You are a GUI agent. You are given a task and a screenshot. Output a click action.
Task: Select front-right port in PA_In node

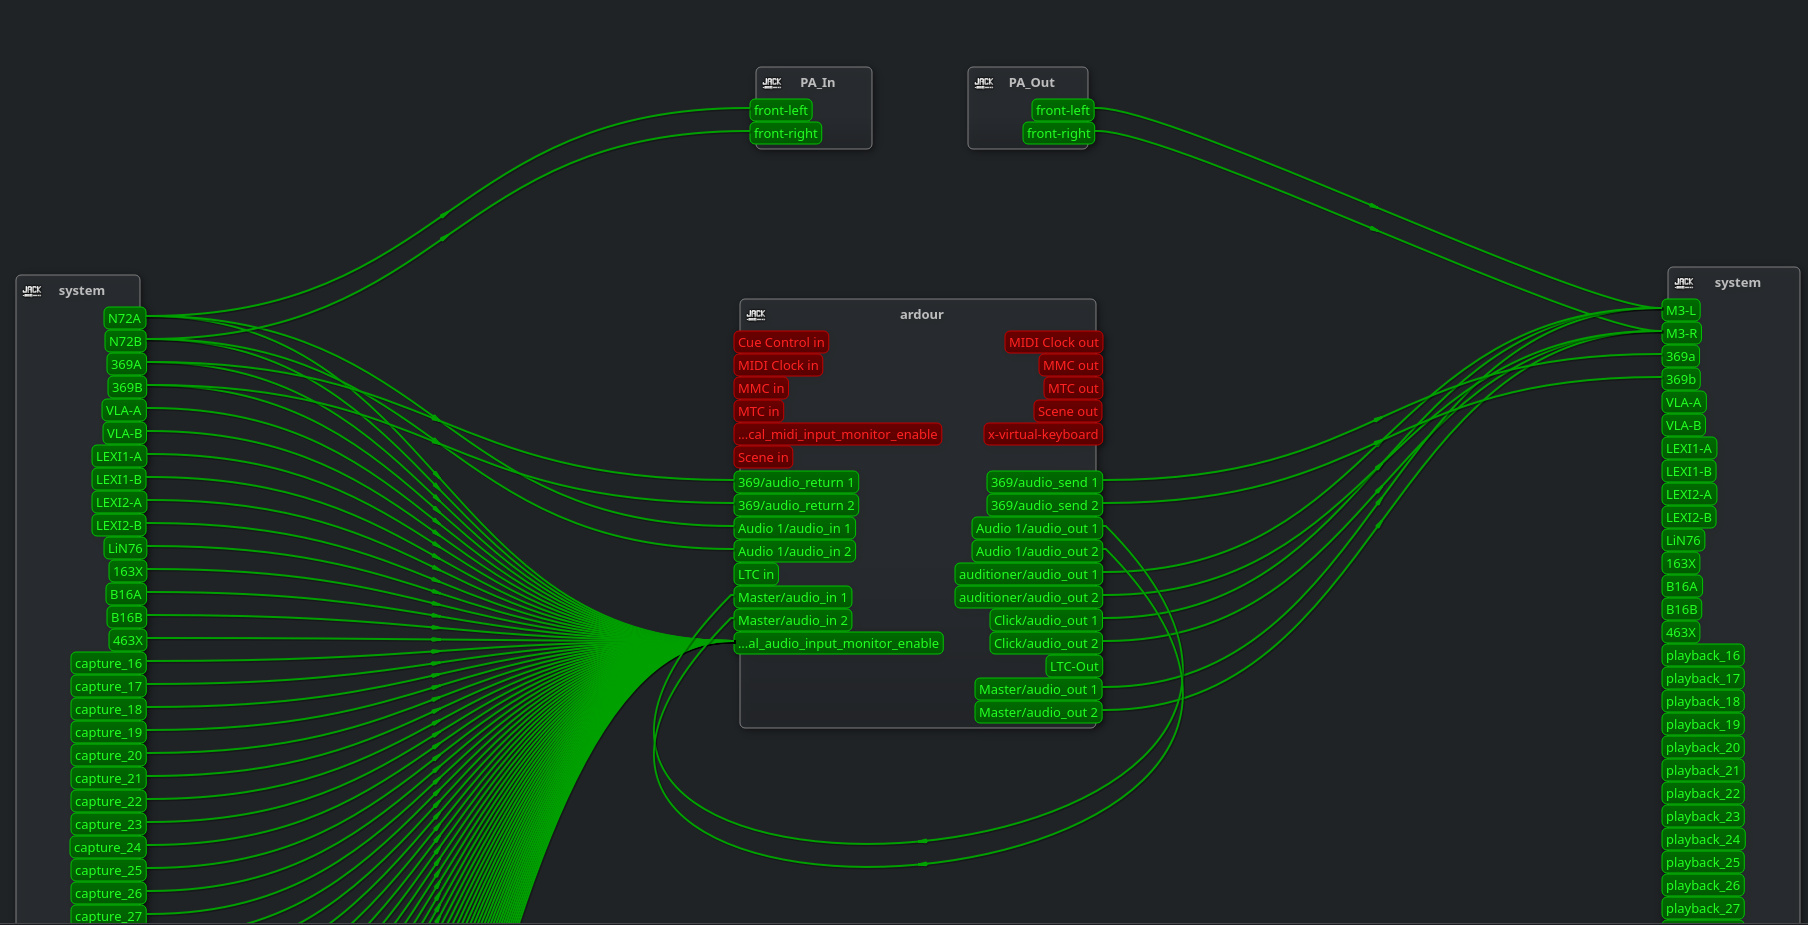(x=786, y=134)
